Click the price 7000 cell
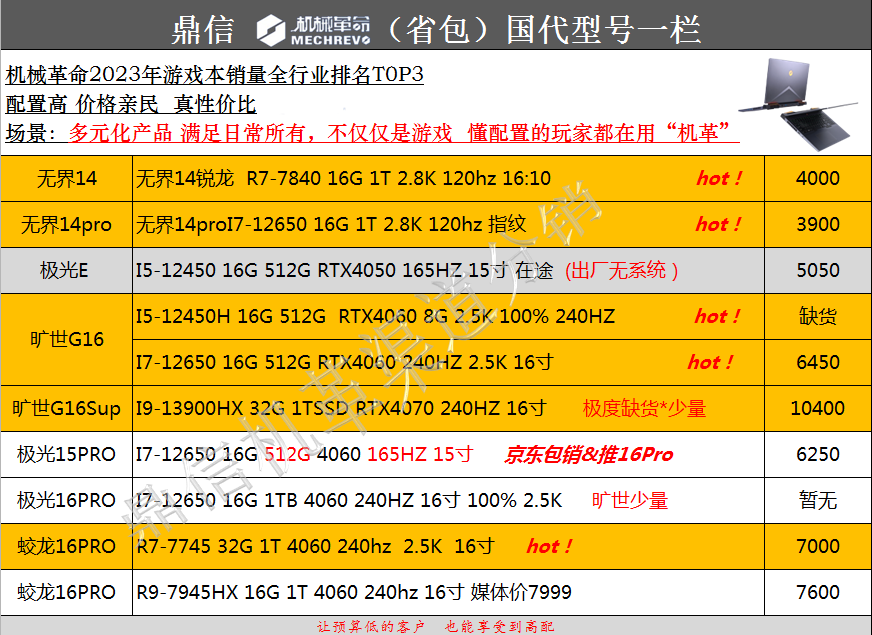Screen dimensions: 872x635 [x=818, y=547]
